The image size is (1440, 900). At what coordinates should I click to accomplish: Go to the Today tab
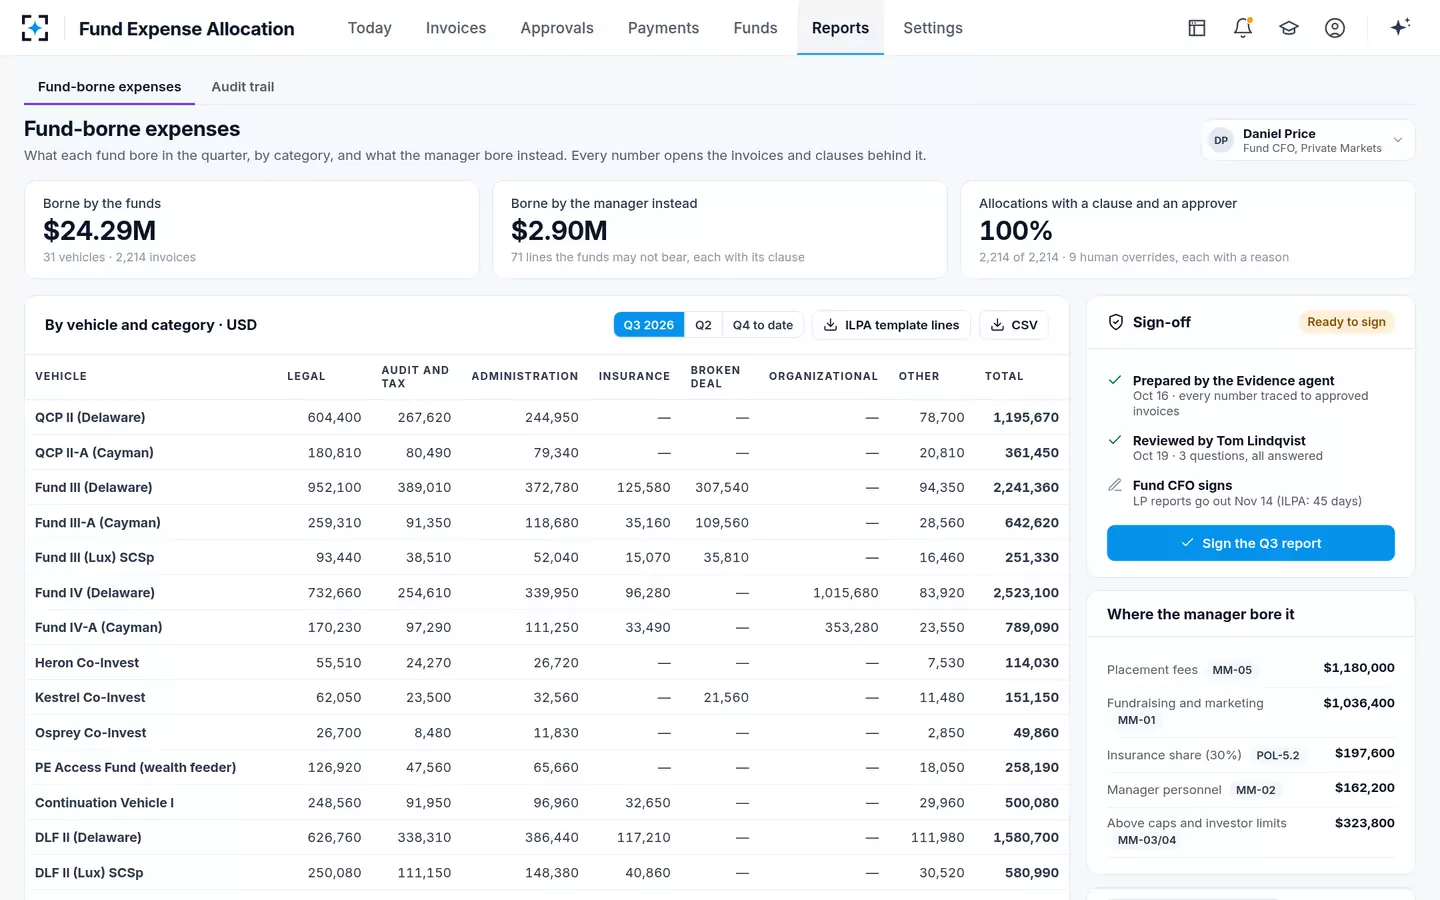tap(370, 28)
